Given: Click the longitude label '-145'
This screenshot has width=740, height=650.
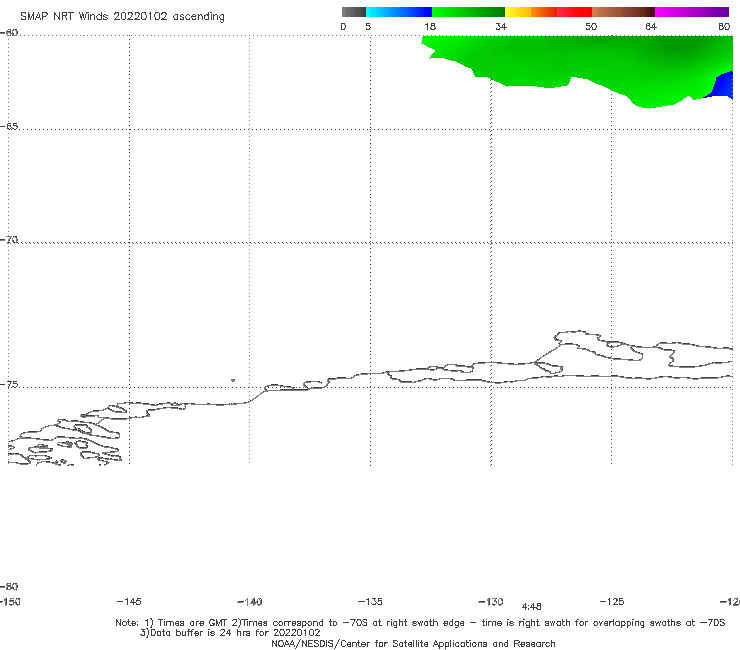Looking at the screenshot, I should (x=129, y=602).
